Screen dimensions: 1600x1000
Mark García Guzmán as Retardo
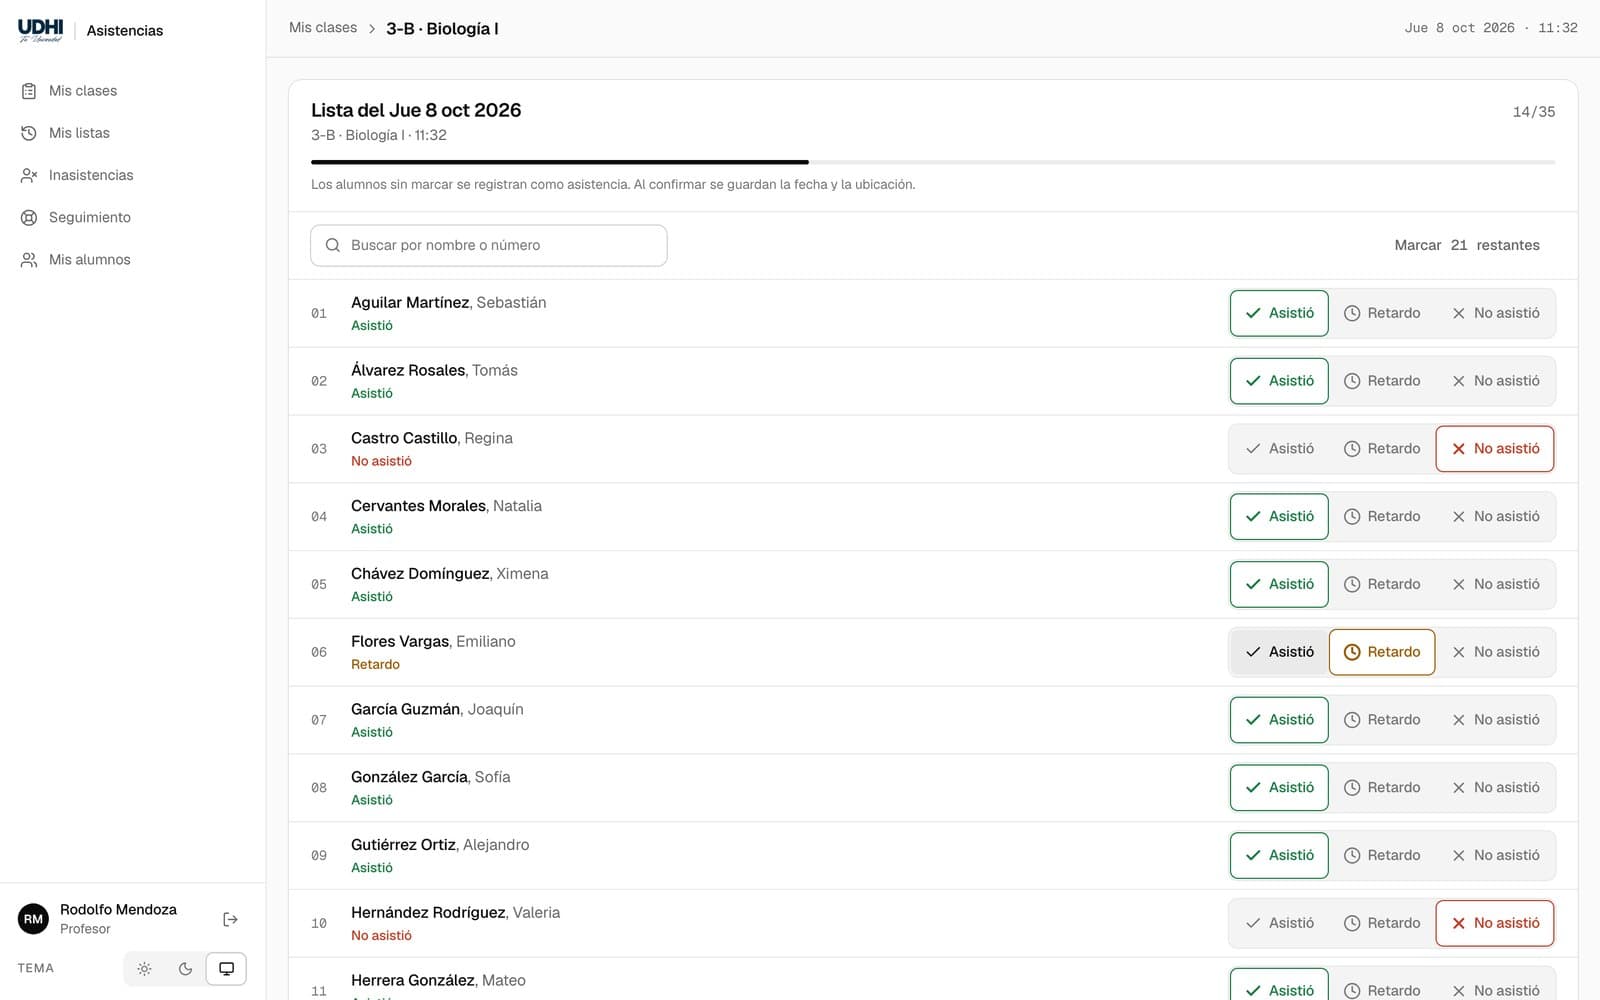click(1382, 720)
